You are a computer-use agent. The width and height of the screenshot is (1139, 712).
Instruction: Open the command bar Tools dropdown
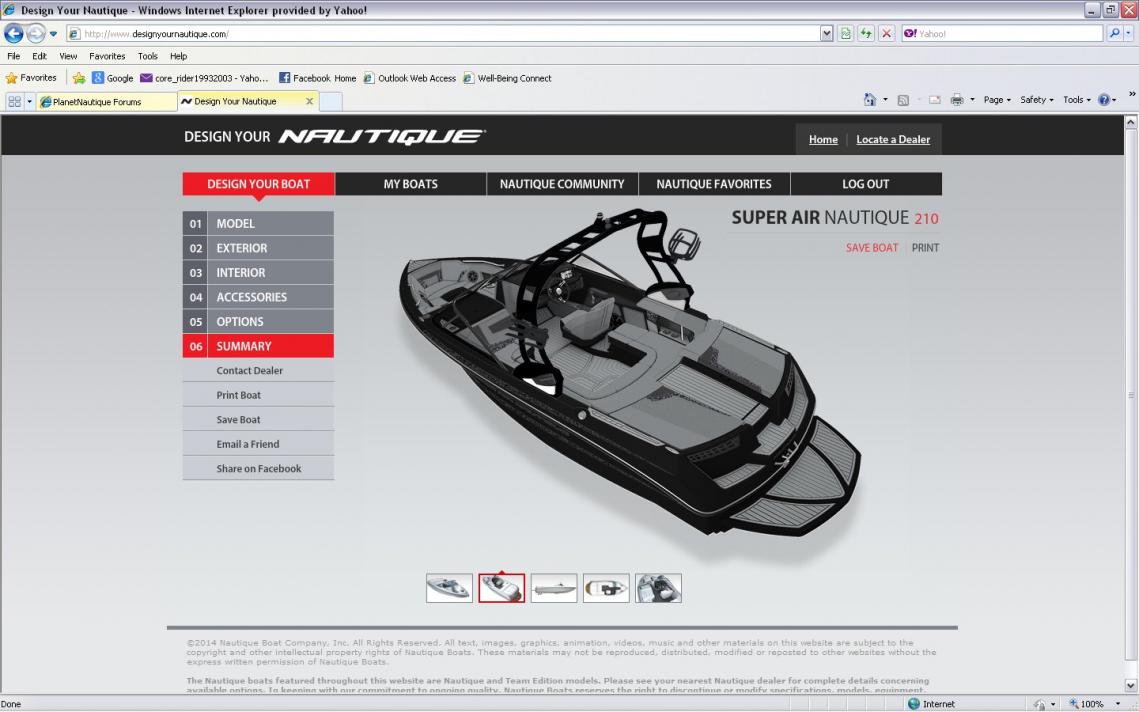[x=1077, y=100]
